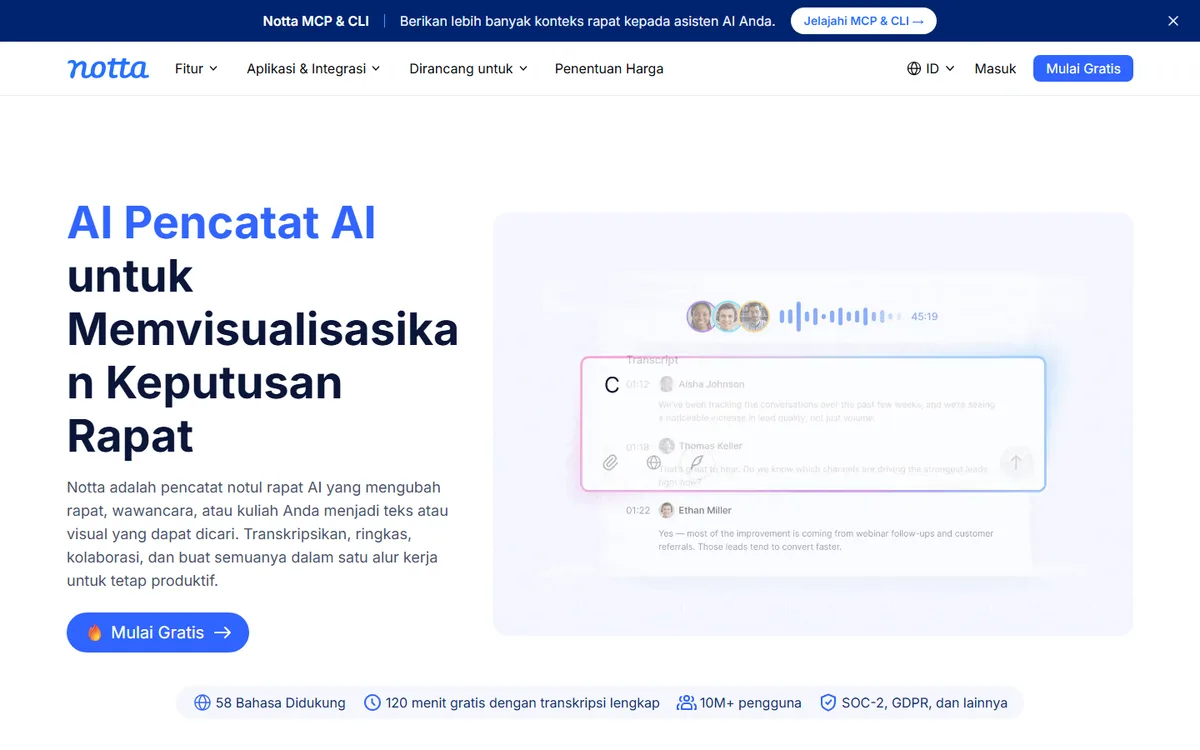Click the flame icon on hero button

click(95, 632)
